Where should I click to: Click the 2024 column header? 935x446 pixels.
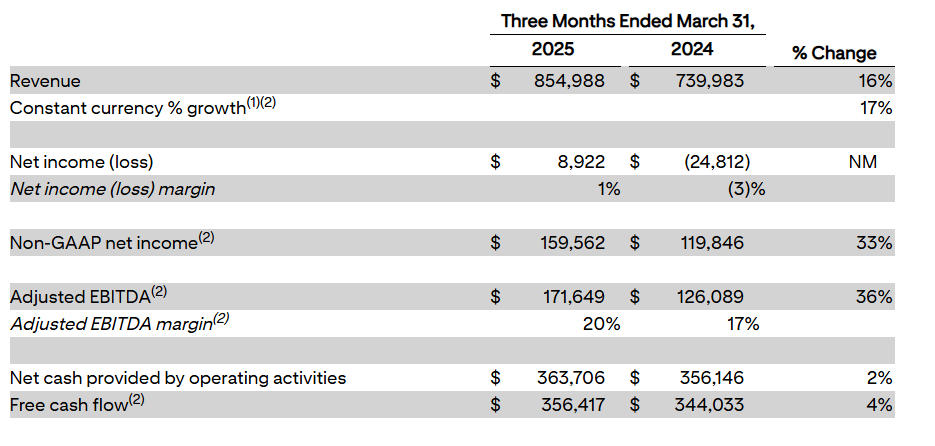[693, 49]
